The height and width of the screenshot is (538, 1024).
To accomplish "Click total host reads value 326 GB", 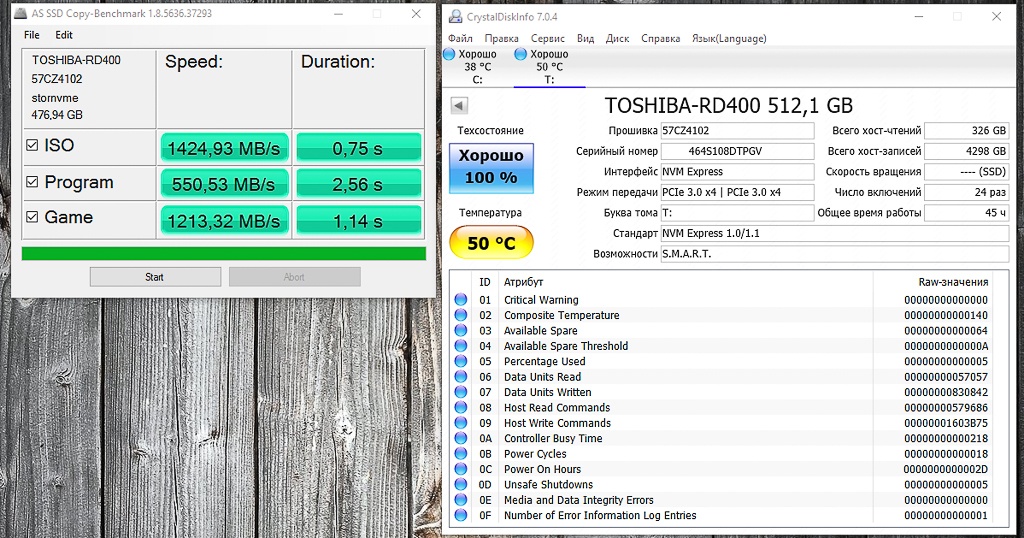I will pos(967,131).
